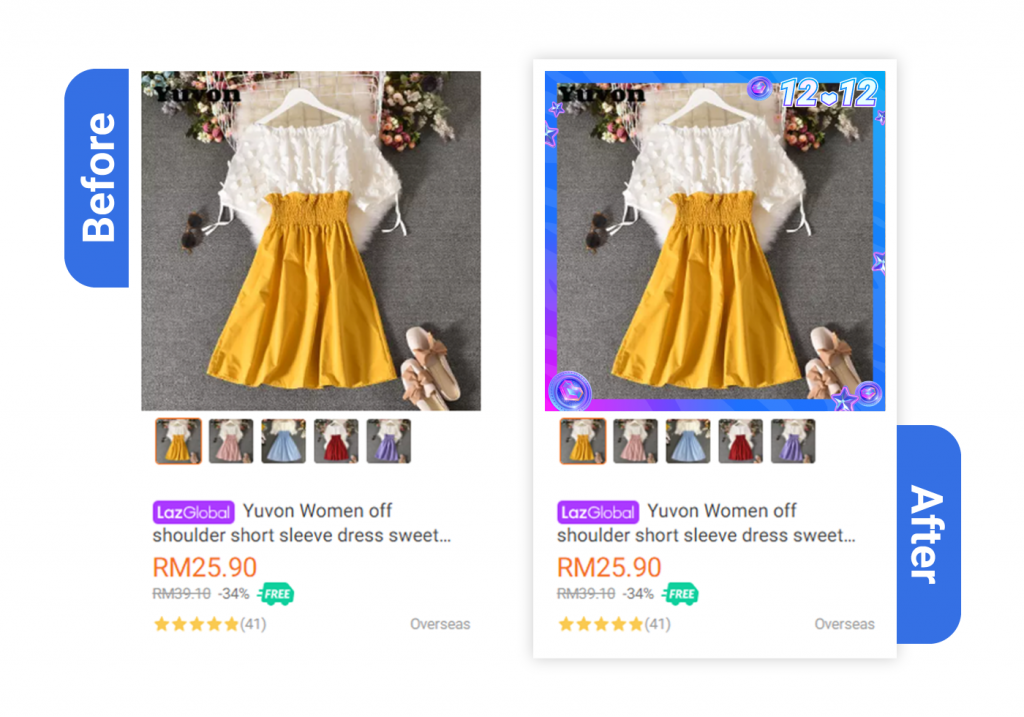Click Overseas label in After card
Screen dimensions: 1024x717
tap(844, 624)
